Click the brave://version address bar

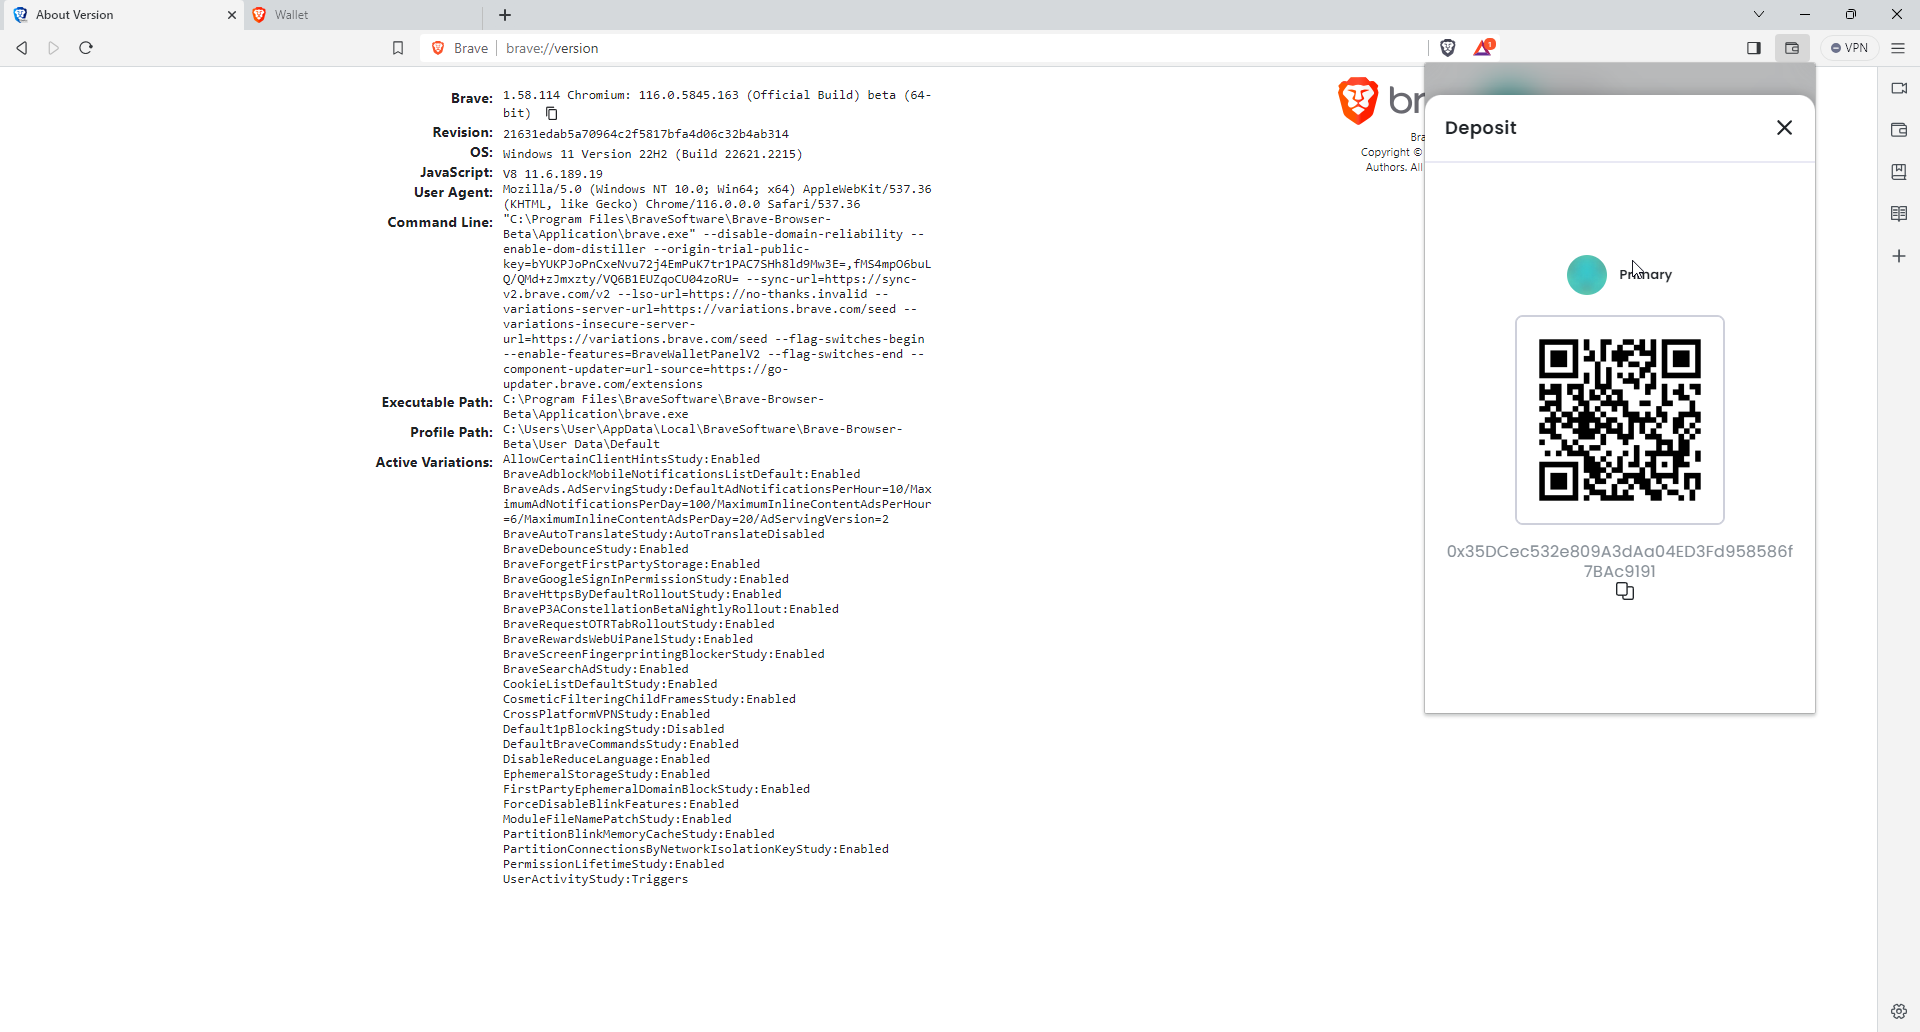click(x=553, y=48)
